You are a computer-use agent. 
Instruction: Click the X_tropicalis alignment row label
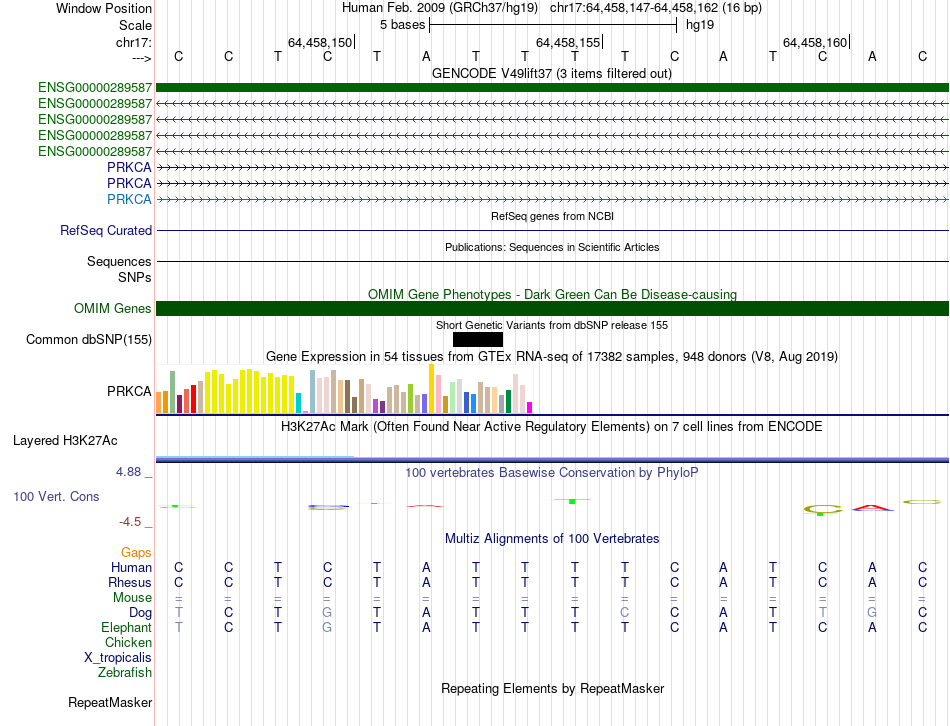pos(118,658)
